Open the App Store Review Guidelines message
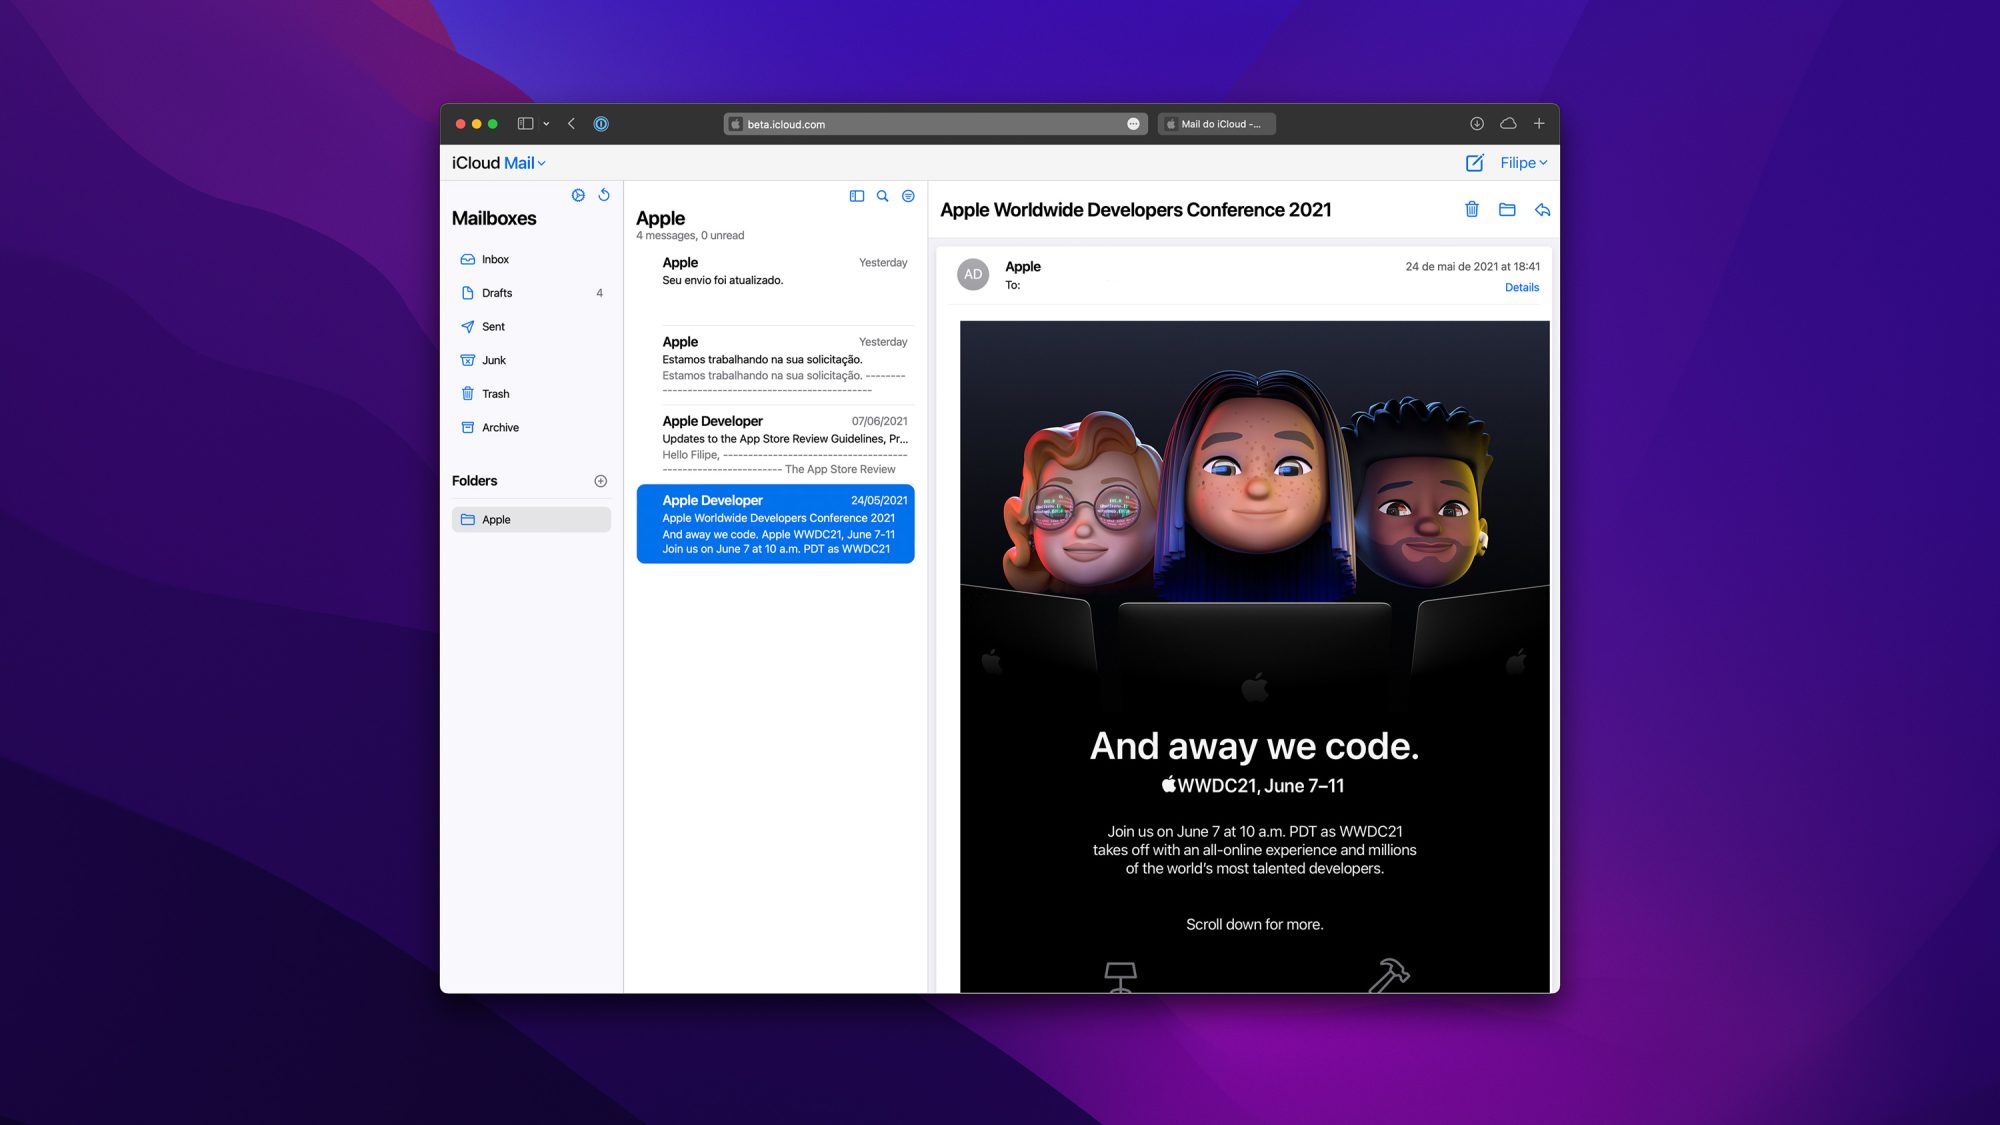Viewport: 2000px width, 1125px height. pyautogui.click(x=775, y=444)
